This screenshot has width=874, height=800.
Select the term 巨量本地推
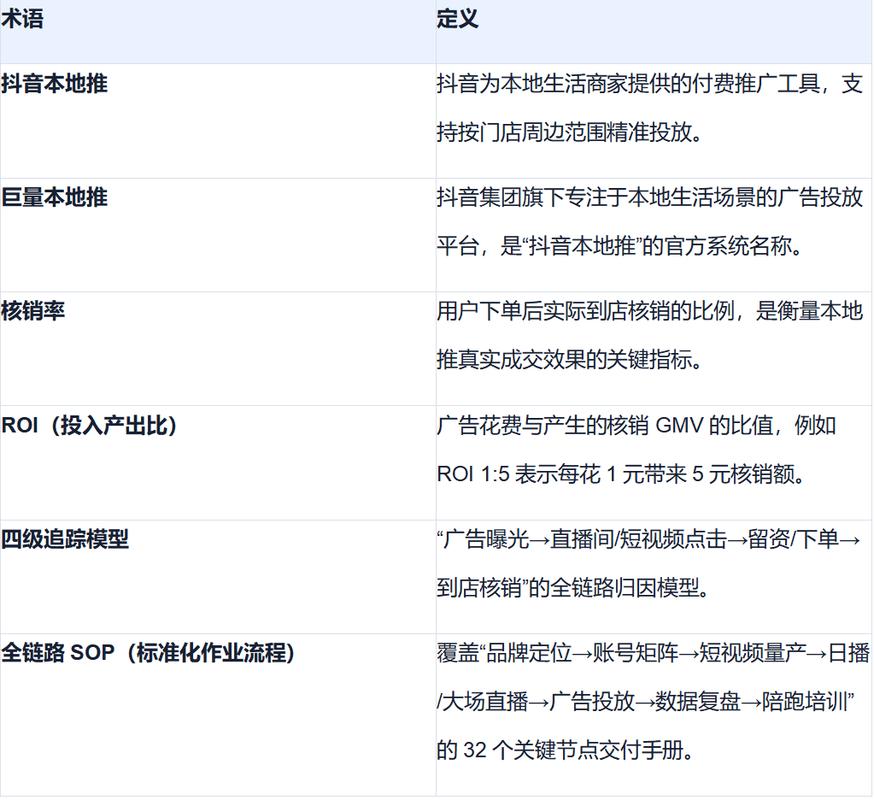55,197
